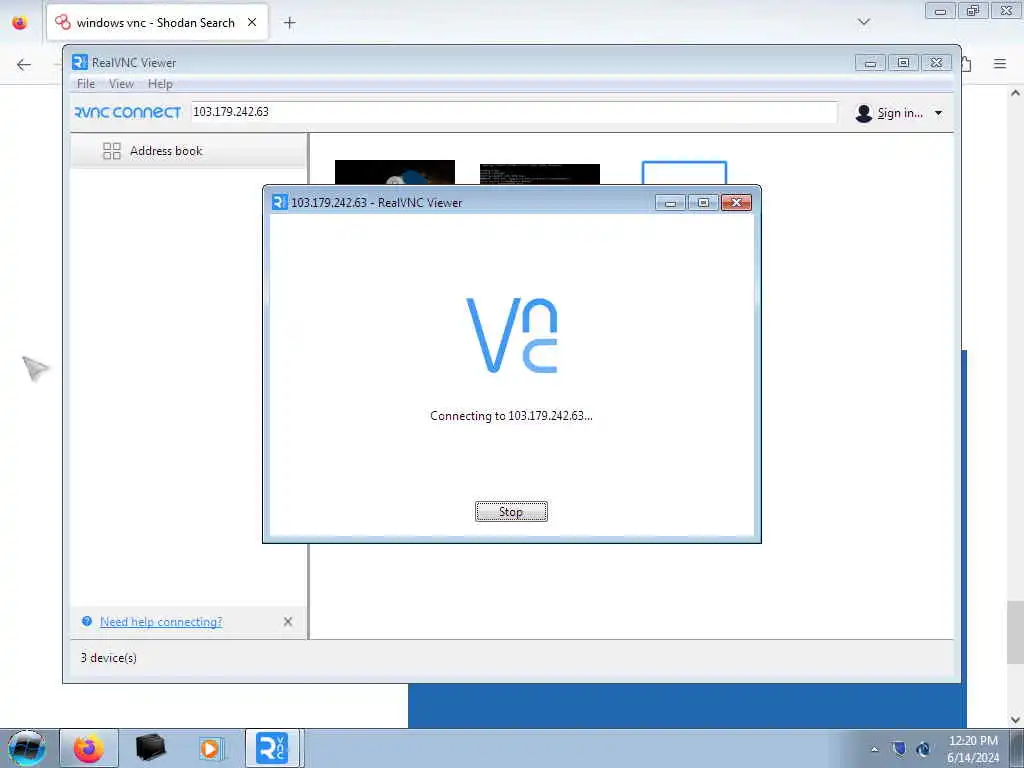Click browser scrollbar up arrow
This screenshot has height=768, width=1024.
(1016, 93)
